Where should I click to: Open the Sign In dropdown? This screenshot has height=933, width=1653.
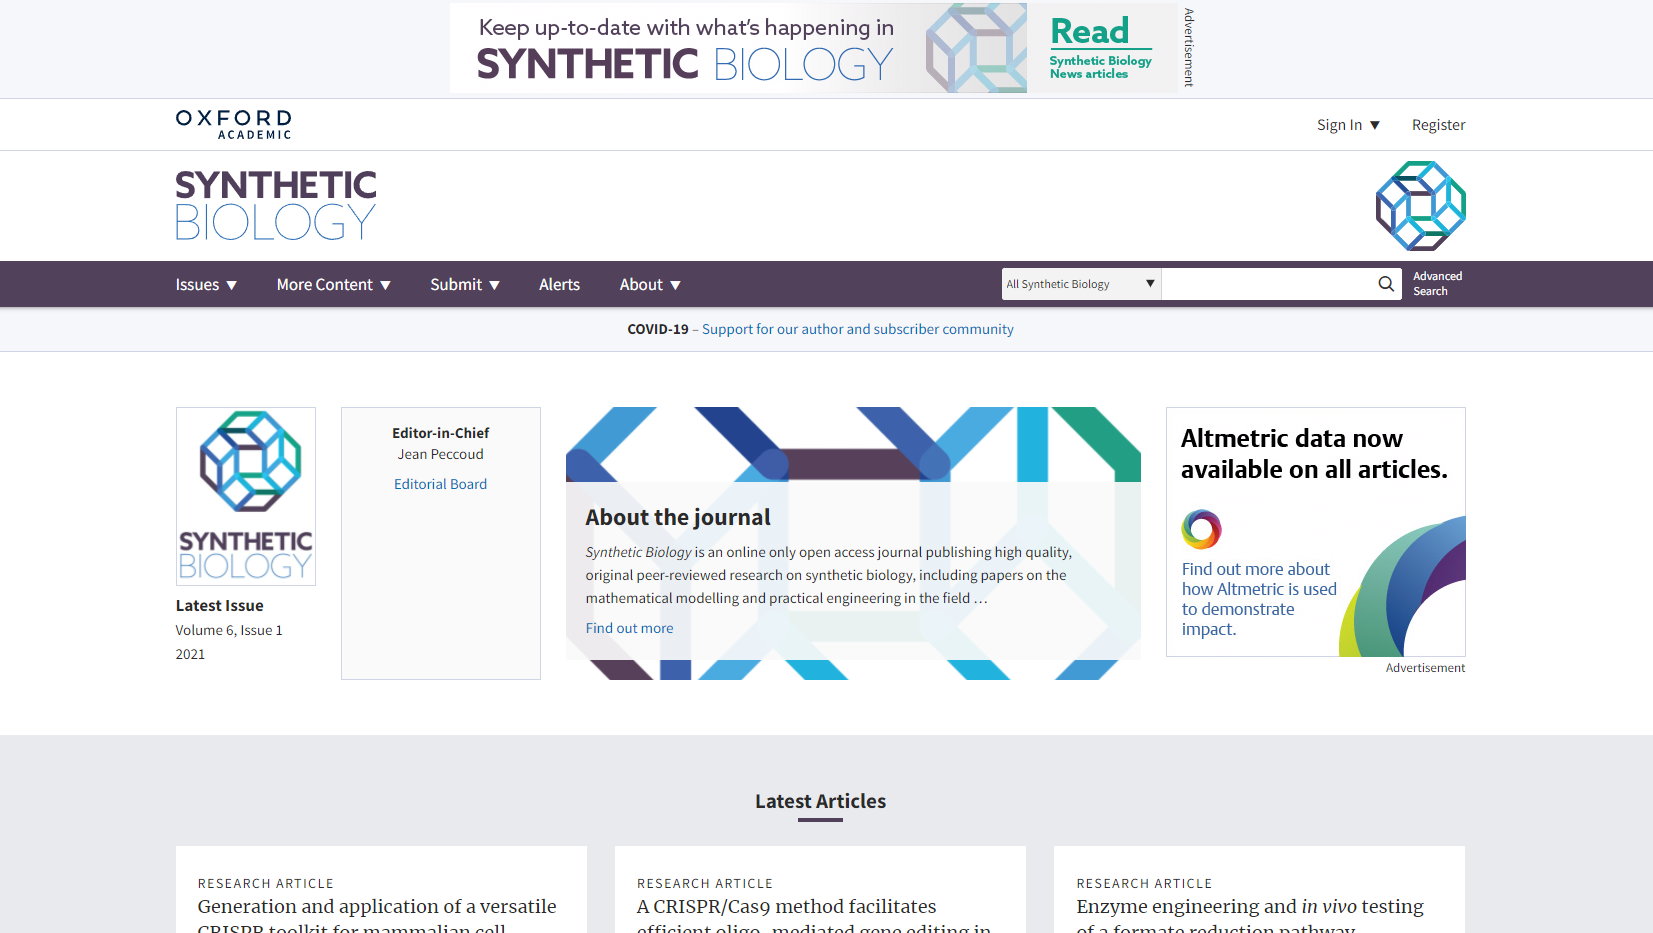(x=1348, y=125)
